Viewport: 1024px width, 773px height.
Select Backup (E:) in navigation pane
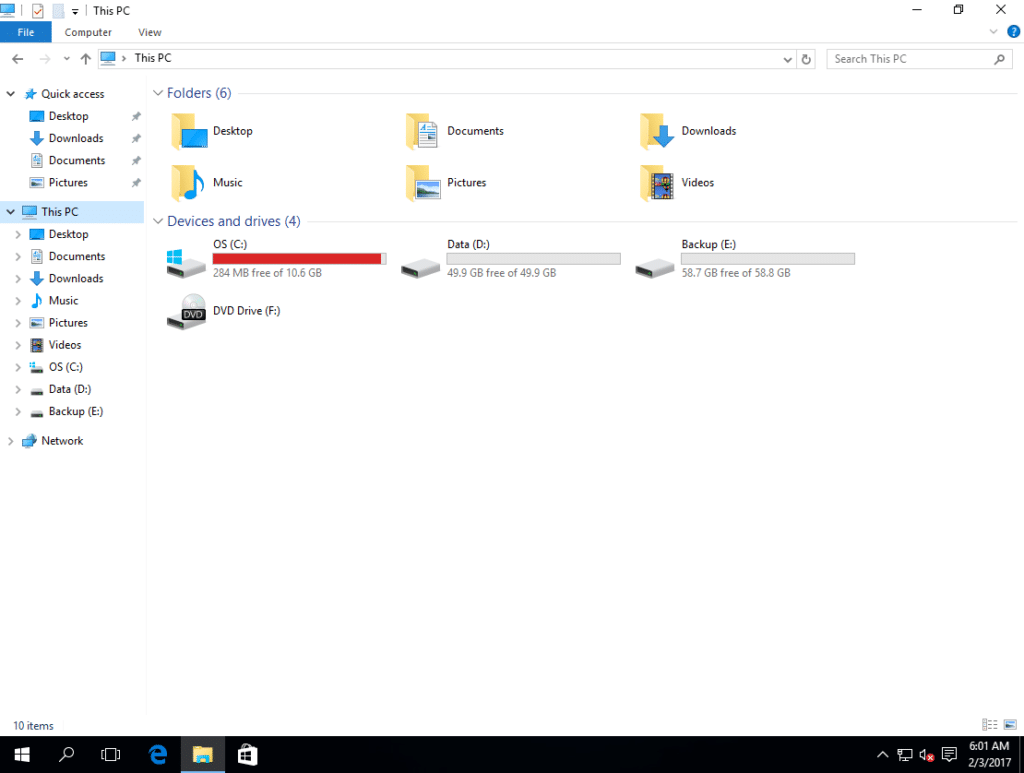(75, 411)
